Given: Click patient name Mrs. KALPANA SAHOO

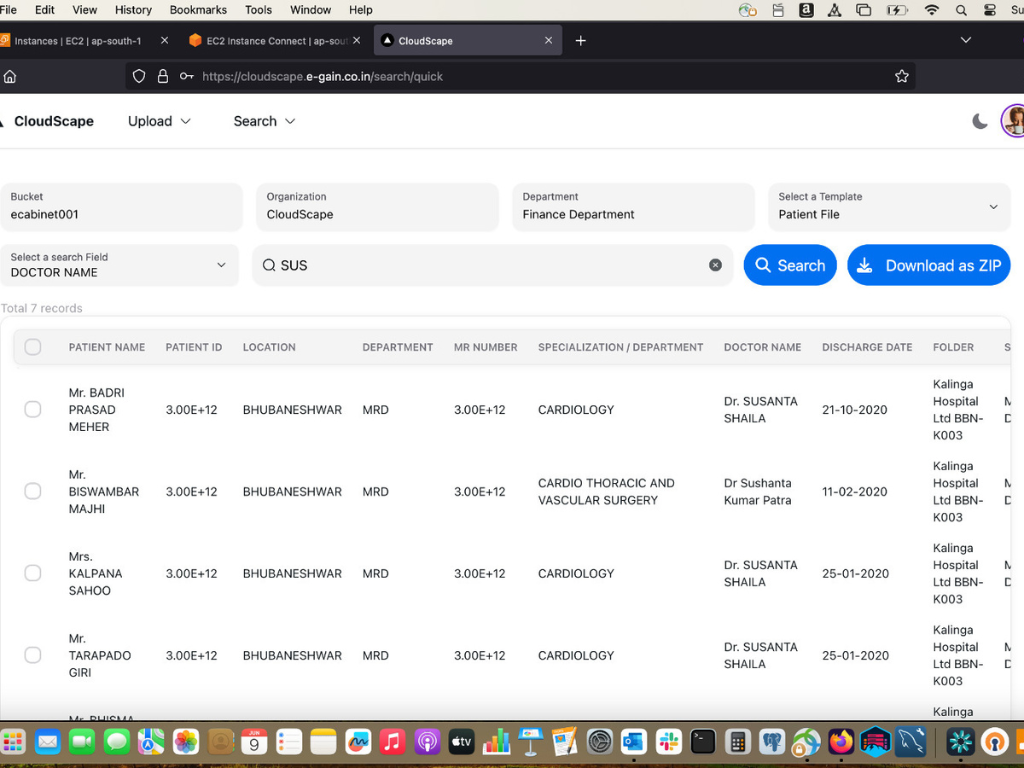Looking at the screenshot, I should 95,573.
